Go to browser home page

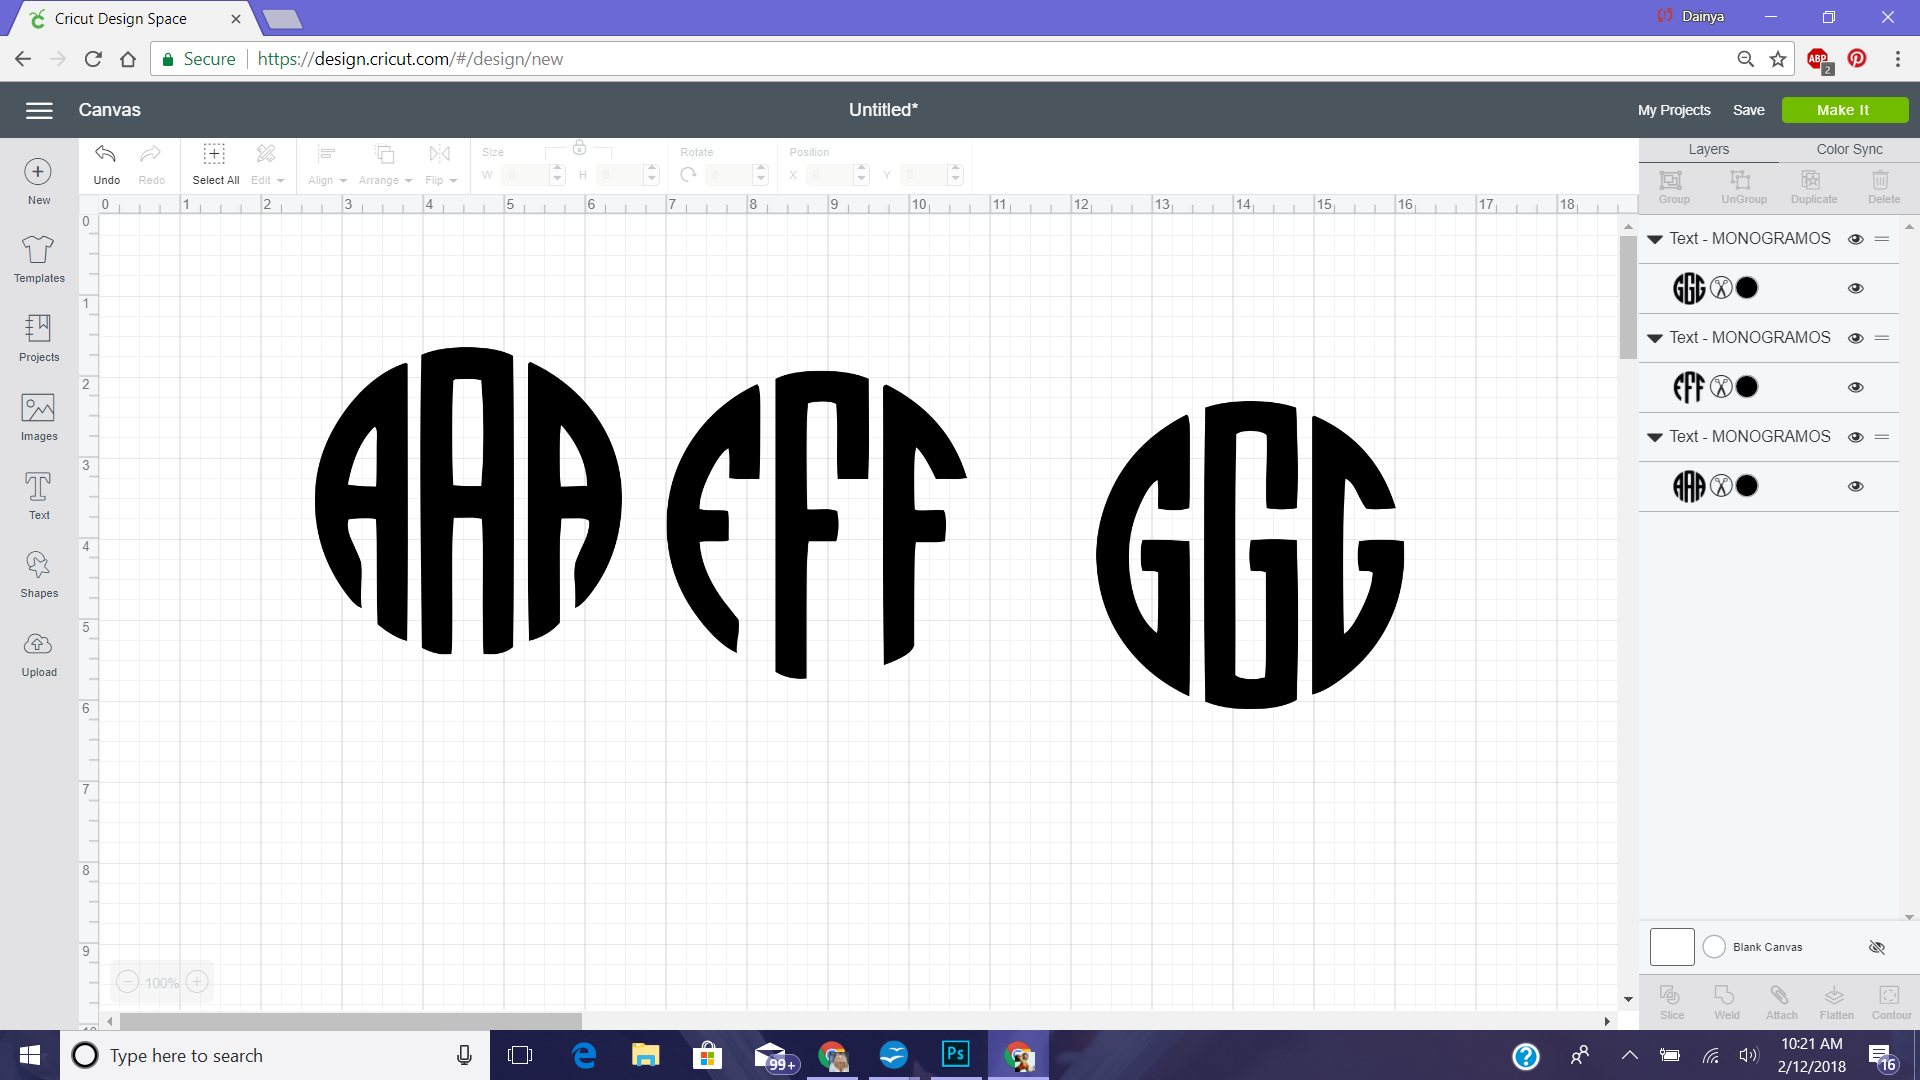coord(128,59)
